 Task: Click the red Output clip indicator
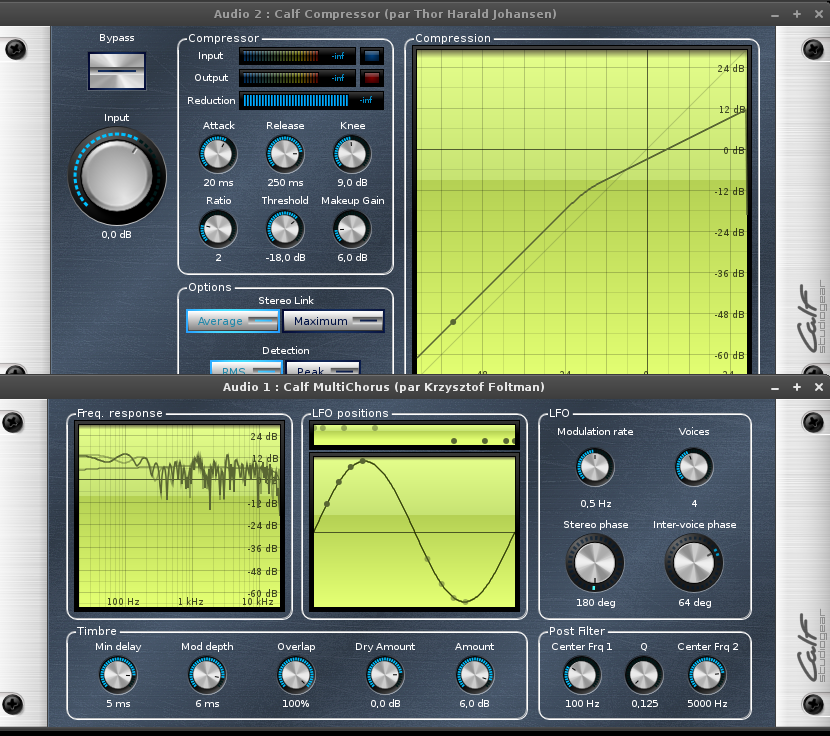pos(372,78)
